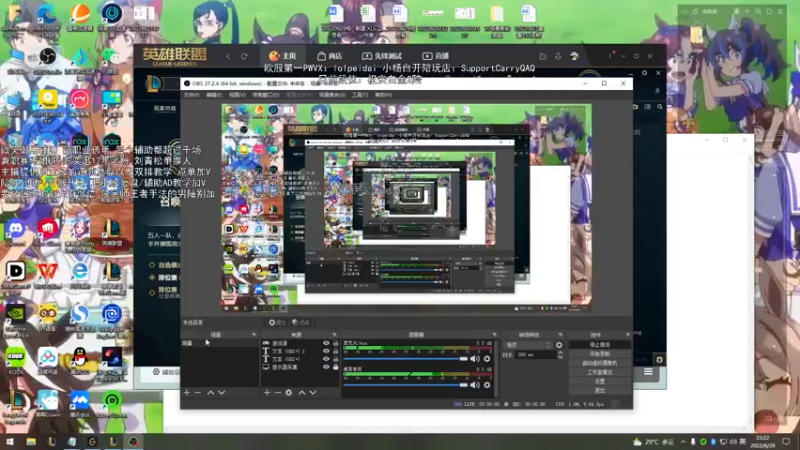
Task: Pop out the 场景 Scenes dock panel
Action: coord(254,335)
